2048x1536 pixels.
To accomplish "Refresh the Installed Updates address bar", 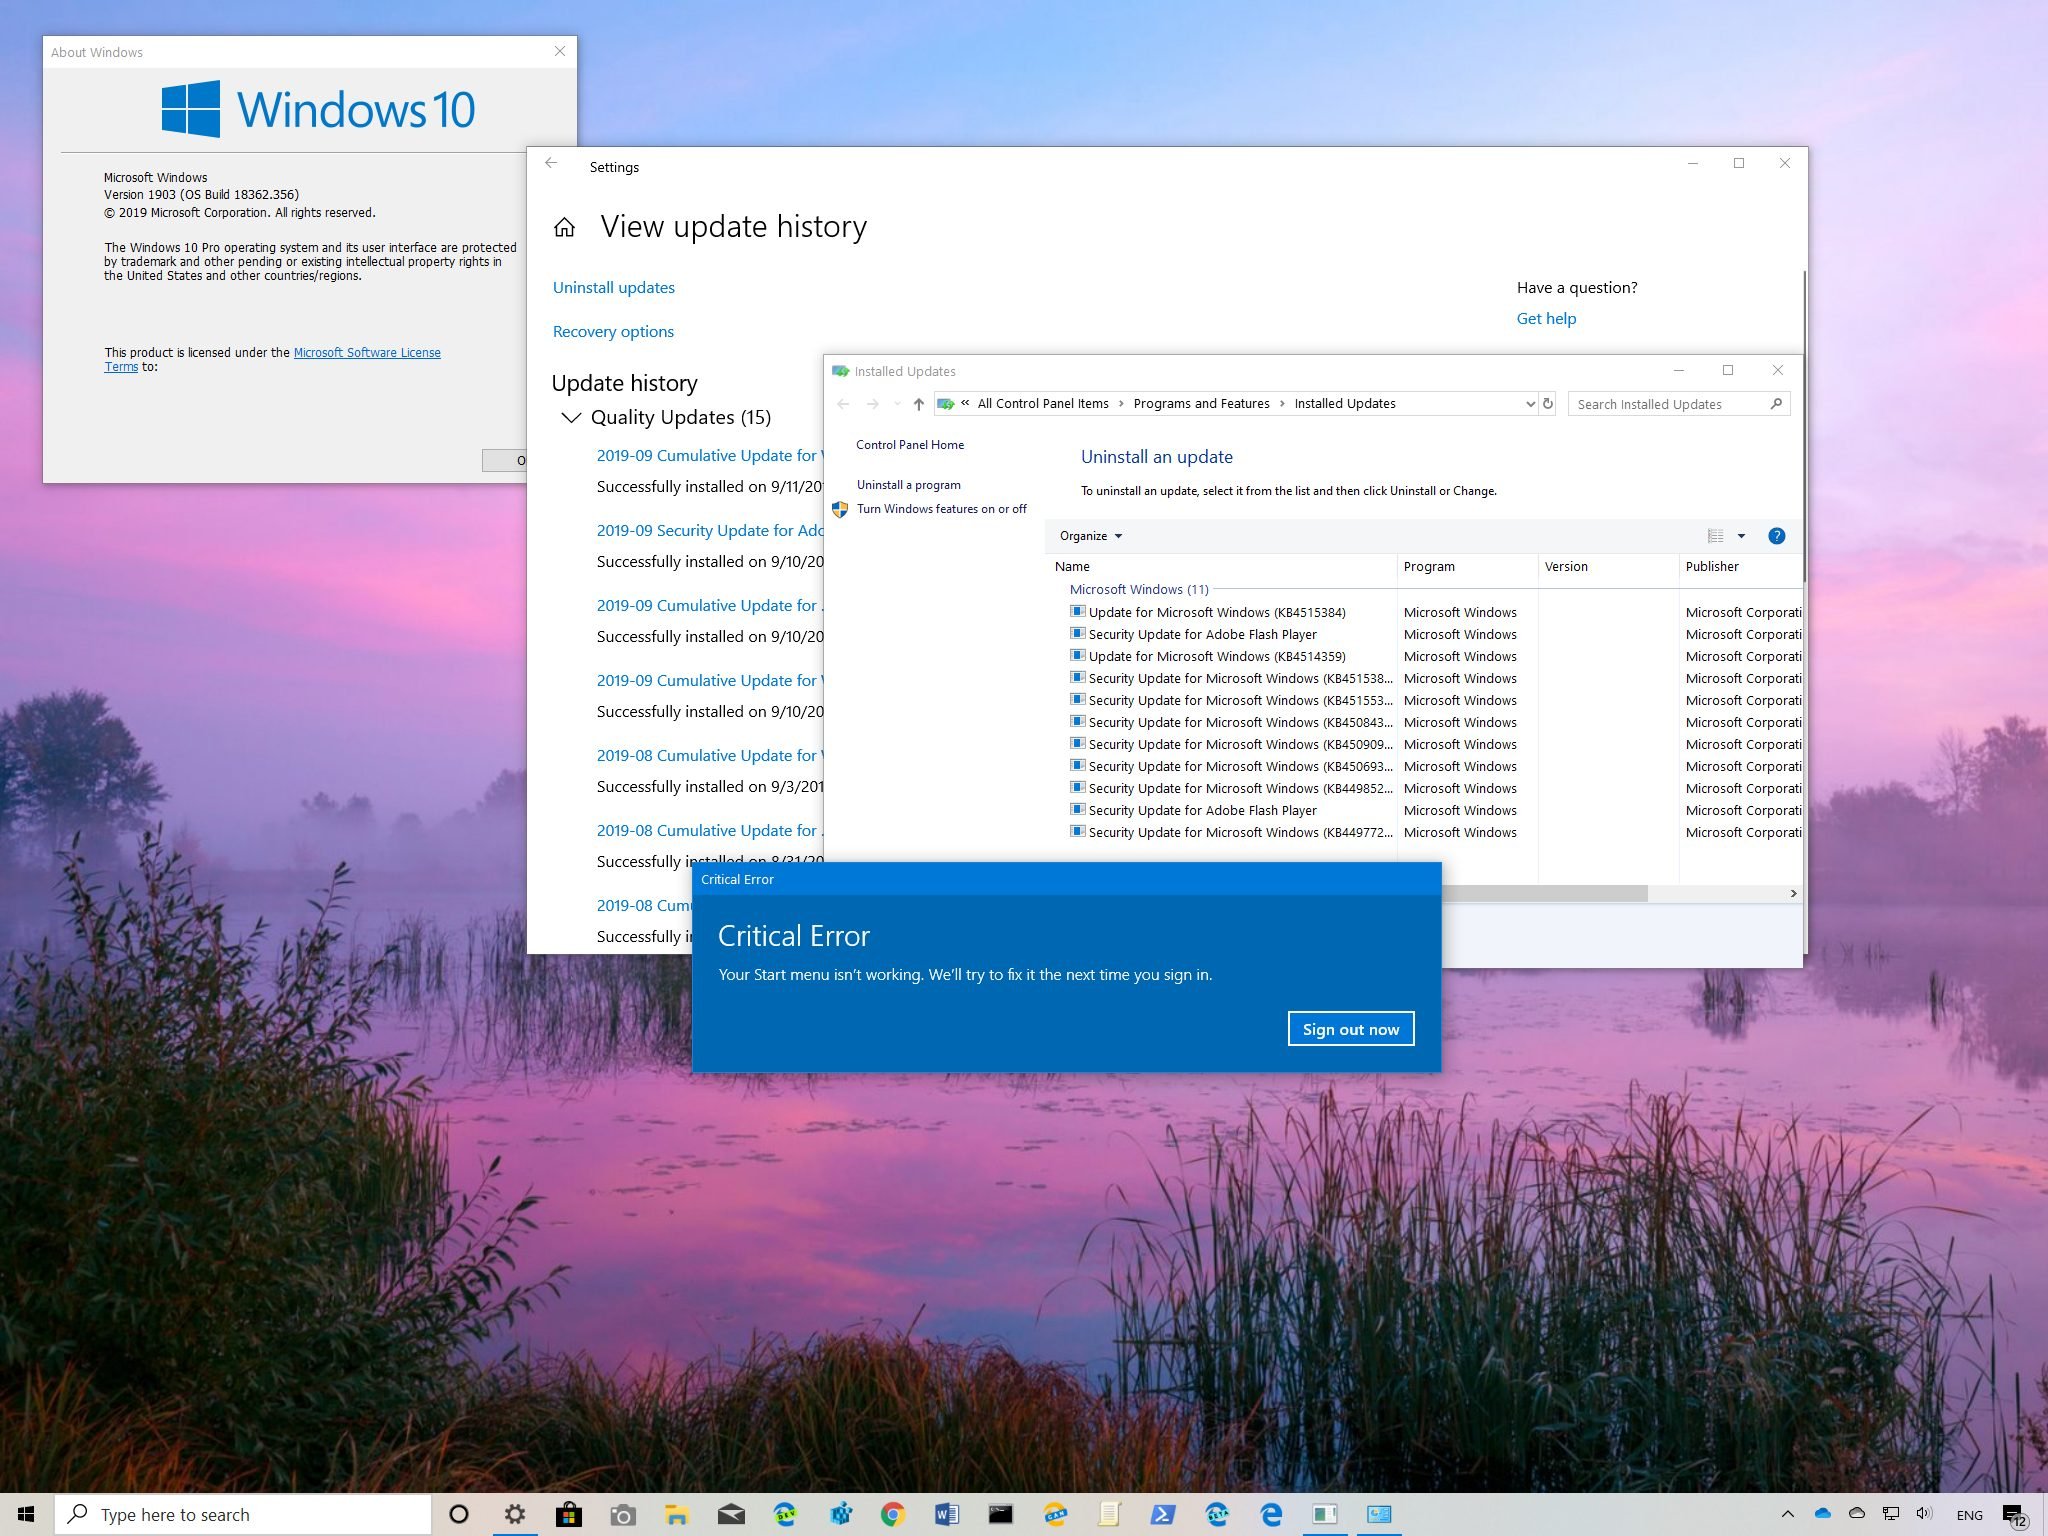I will pos(1548,404).
